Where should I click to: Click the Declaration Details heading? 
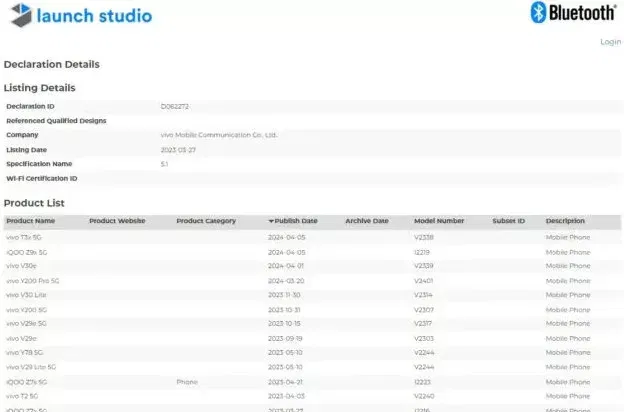pyautogui.click(x=52, y=64)
